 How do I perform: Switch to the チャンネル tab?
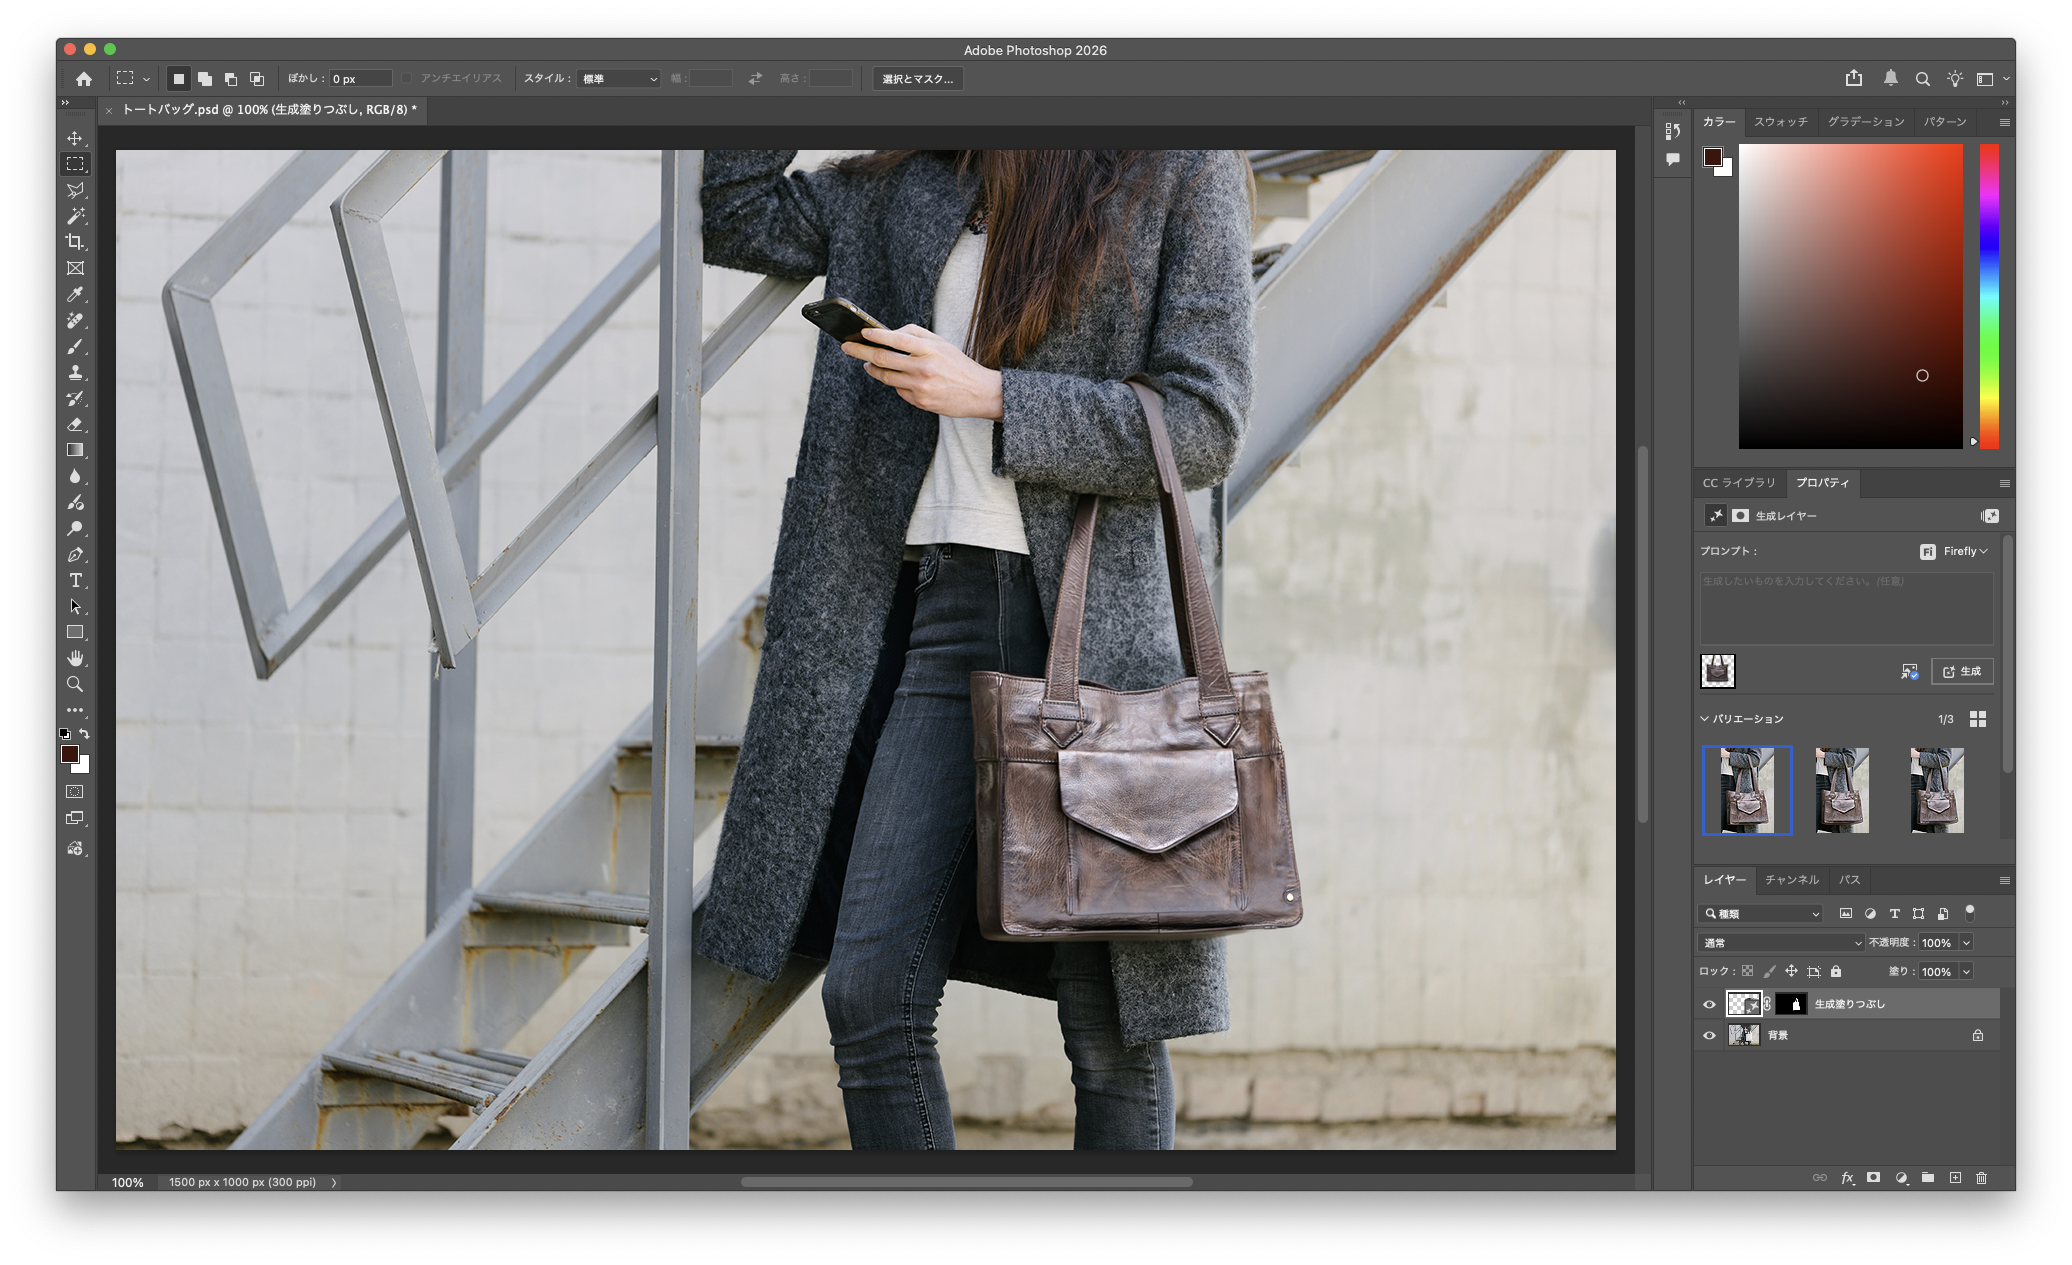1791,880
